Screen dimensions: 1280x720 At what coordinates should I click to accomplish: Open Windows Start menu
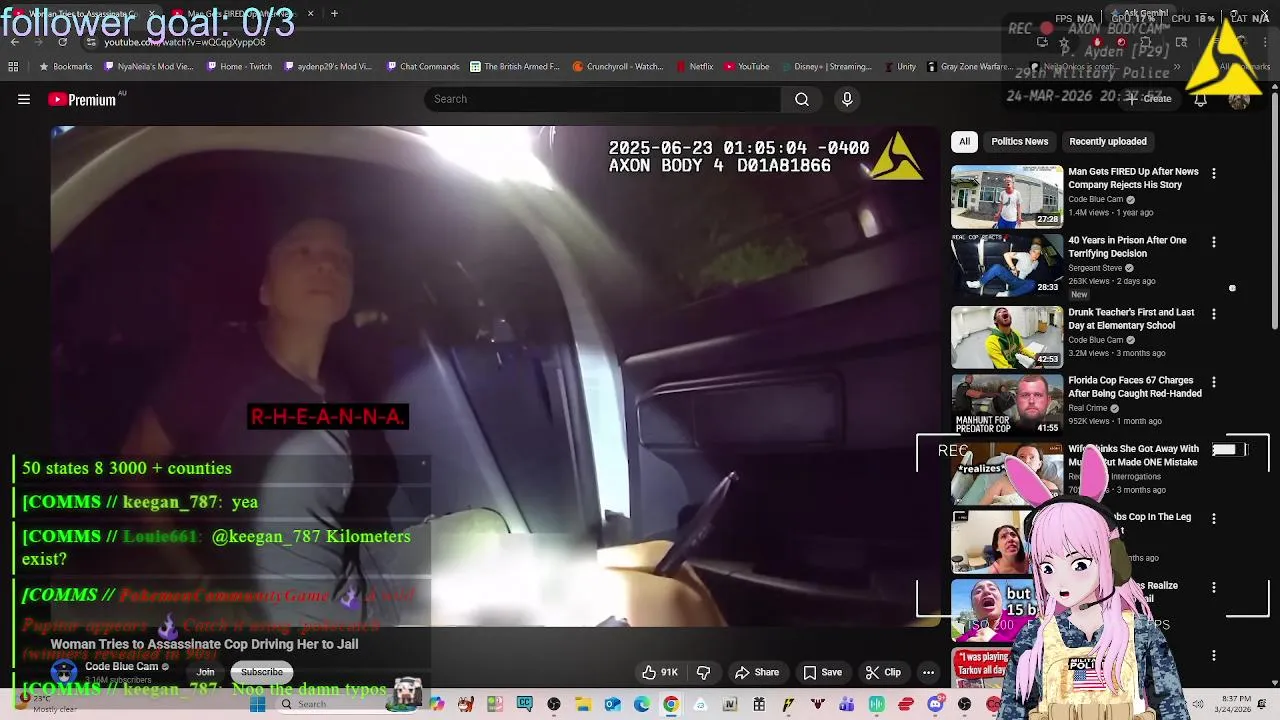[x=257, y=704]
